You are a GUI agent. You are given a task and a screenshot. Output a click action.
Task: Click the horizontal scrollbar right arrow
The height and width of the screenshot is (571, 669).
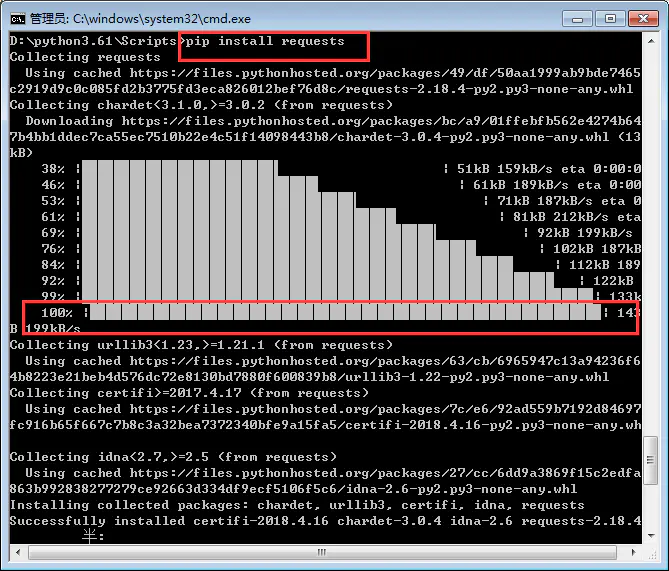(634, 552)
